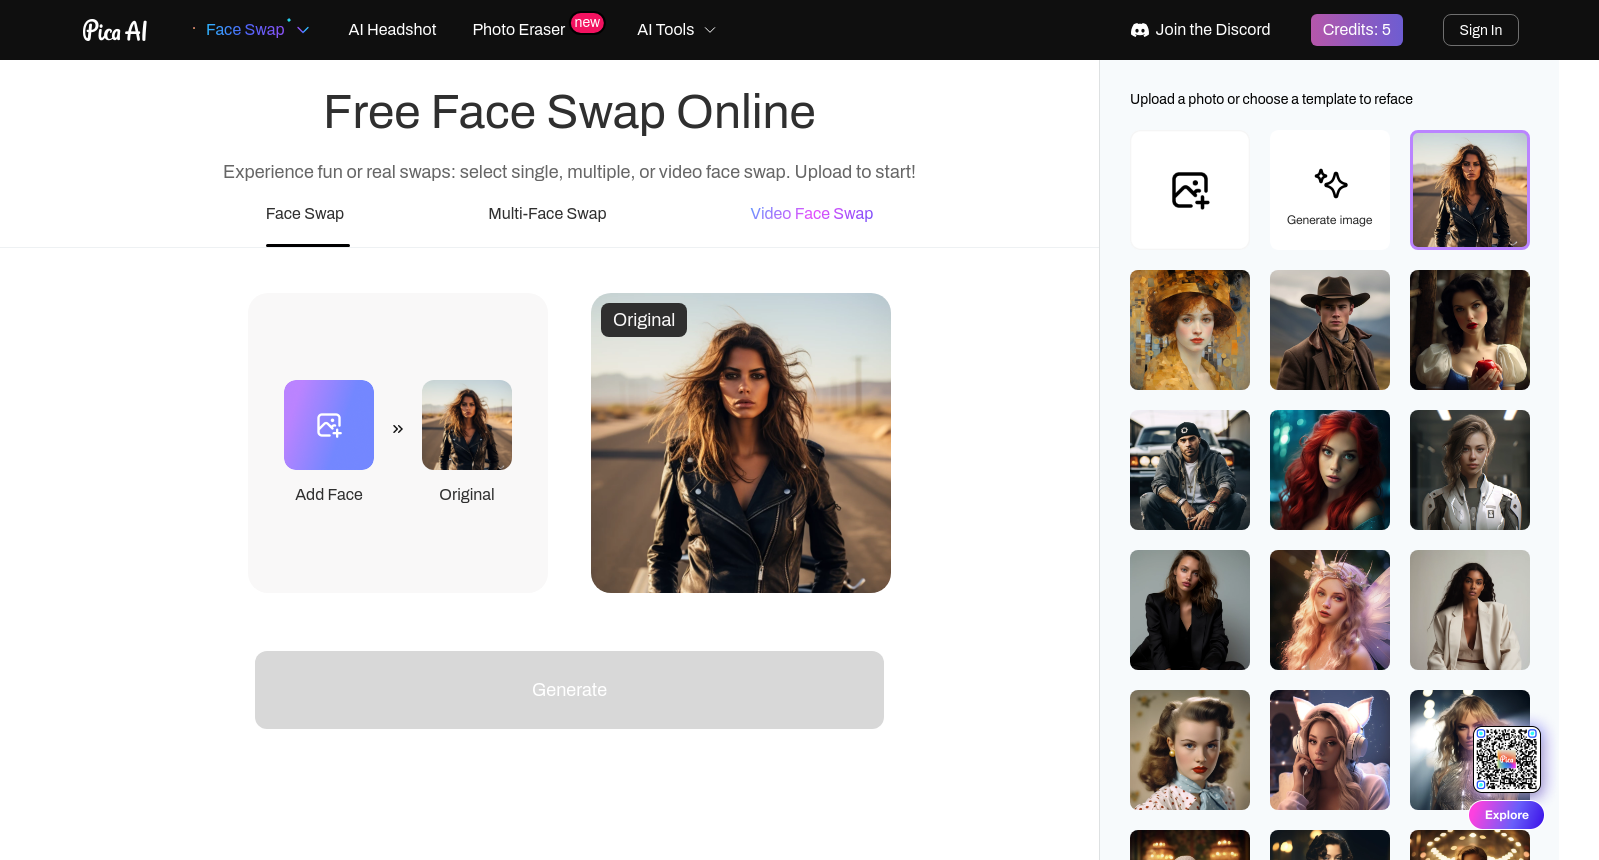Click the double-arrow icon between Add Face and Original
1599x860 pixels.
click(x=398, y=429)
